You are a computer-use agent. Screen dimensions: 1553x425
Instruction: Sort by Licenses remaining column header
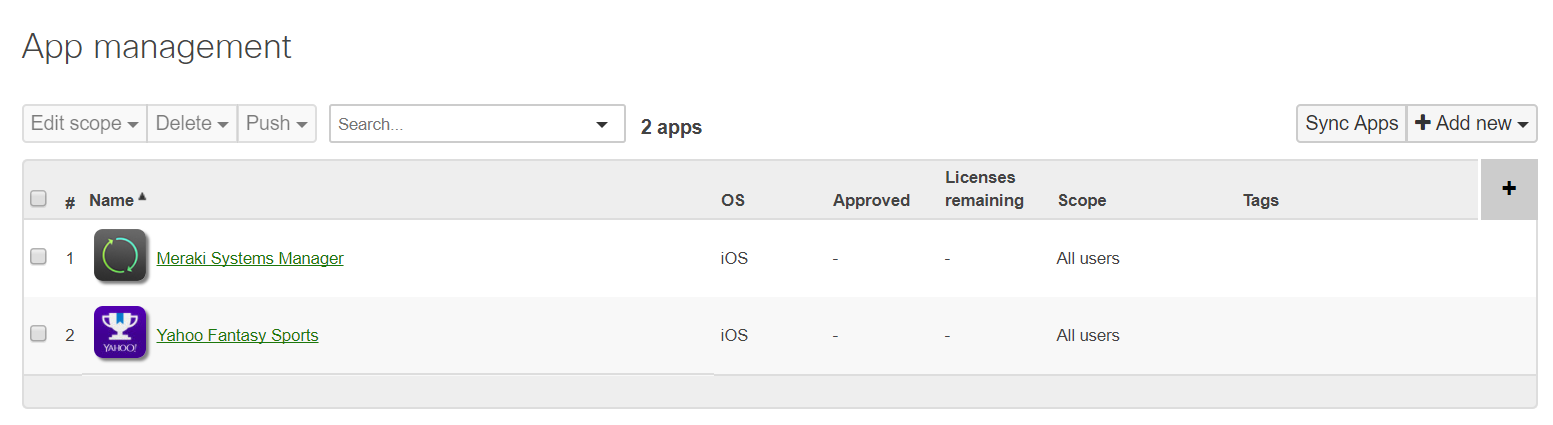(x=984, y=188)
